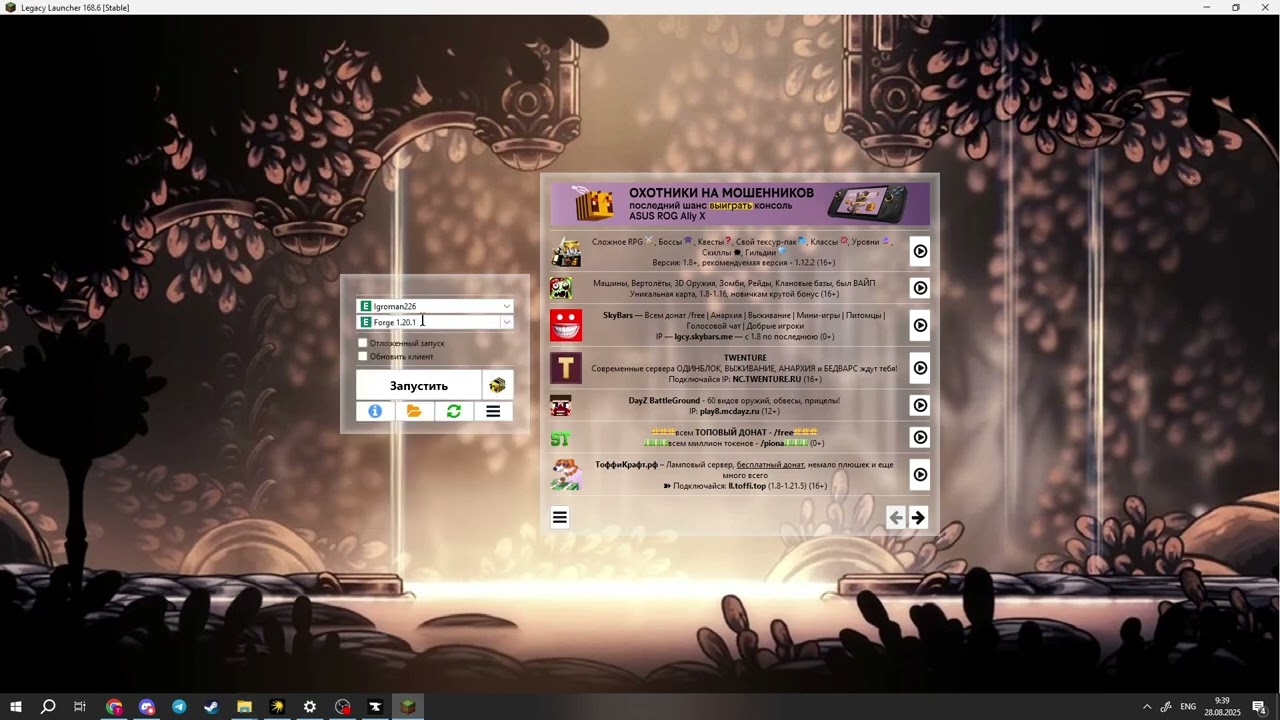
Task: Click the TWENTURE T logo
Action: [x=566, y=368]
